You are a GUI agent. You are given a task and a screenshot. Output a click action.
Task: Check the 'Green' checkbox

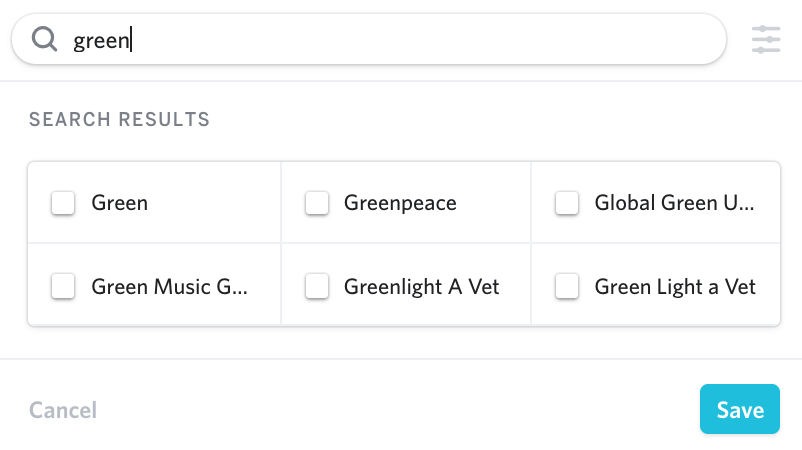point(63,203)
